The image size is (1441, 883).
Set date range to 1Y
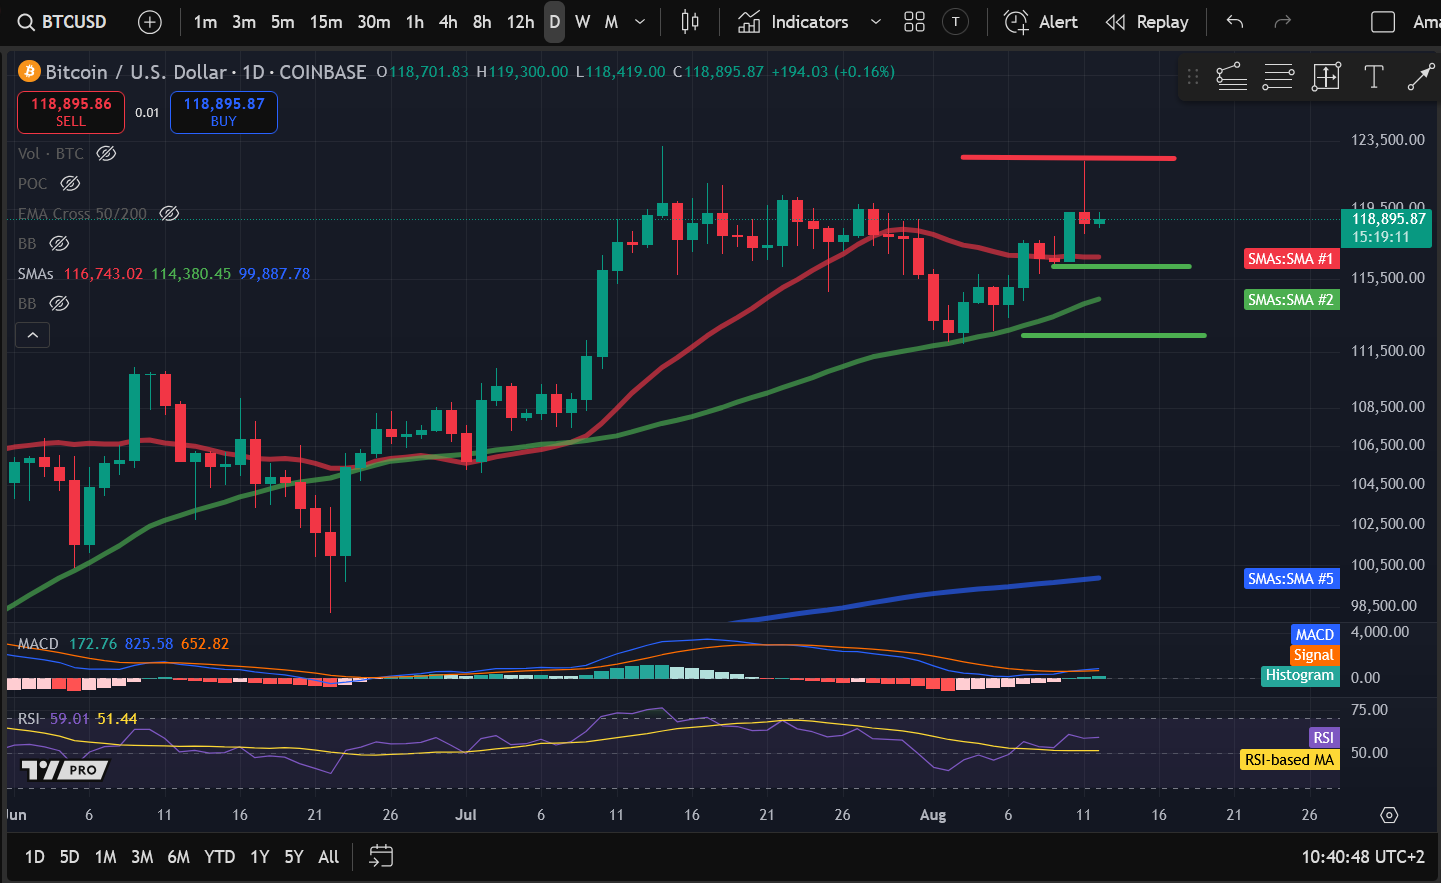tap(259, 857)
